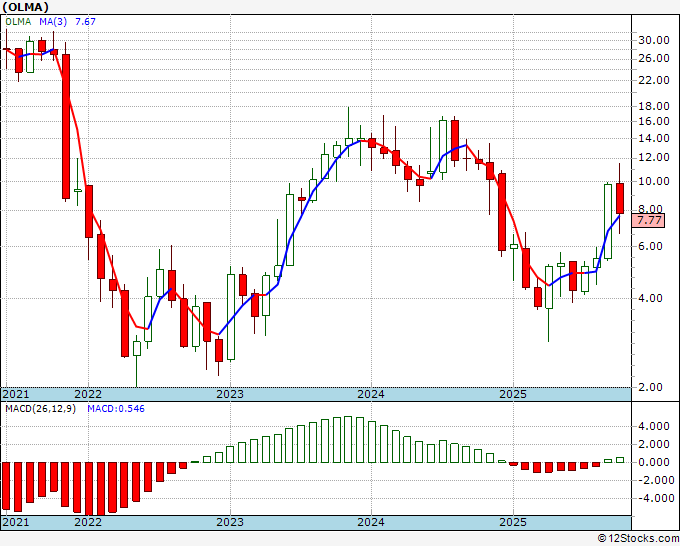Click 2024 on the MACD panel timeline

point(371,522)
